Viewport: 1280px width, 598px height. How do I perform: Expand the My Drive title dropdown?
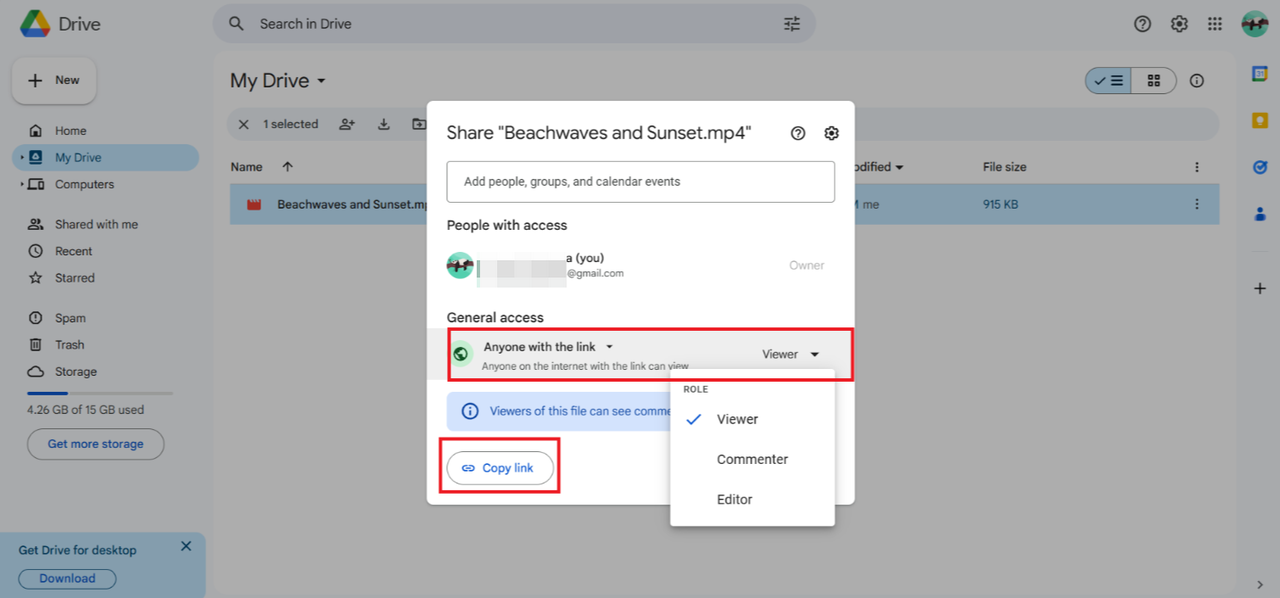(x=321, y=81)
